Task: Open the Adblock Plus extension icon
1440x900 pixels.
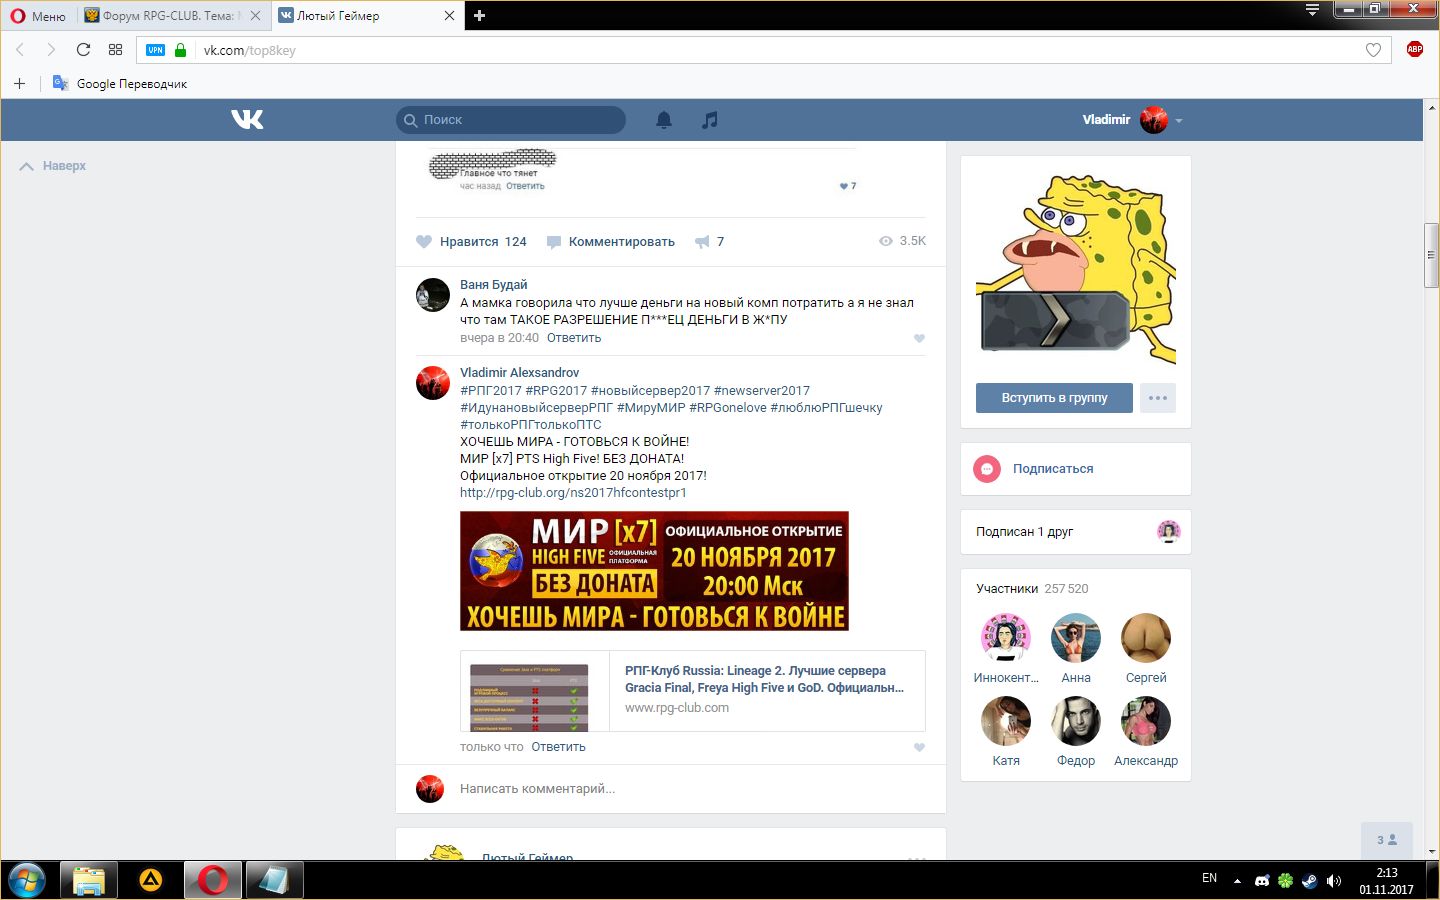Action: pyautogui.click(x=1414, y=49)
